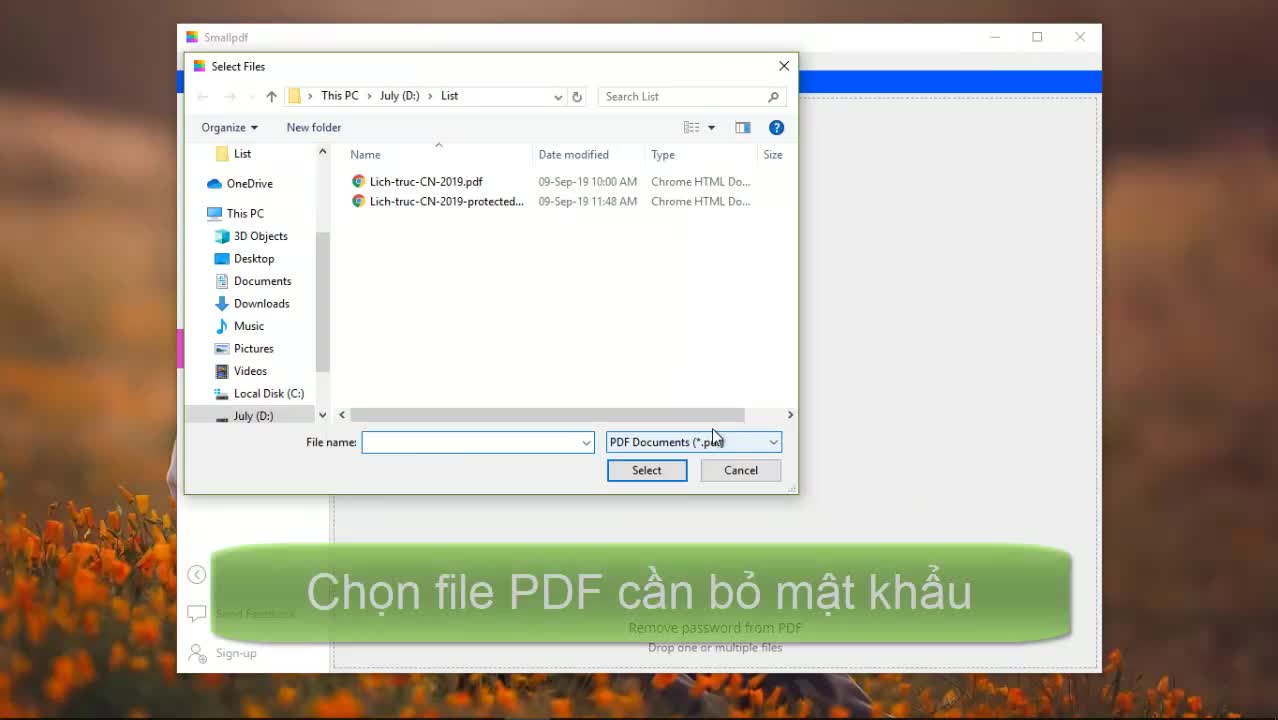Image resolution: width=1278 pixels, height=720 pixels.
Task: Click This PC in address breadcrumb
Action: 339,96
